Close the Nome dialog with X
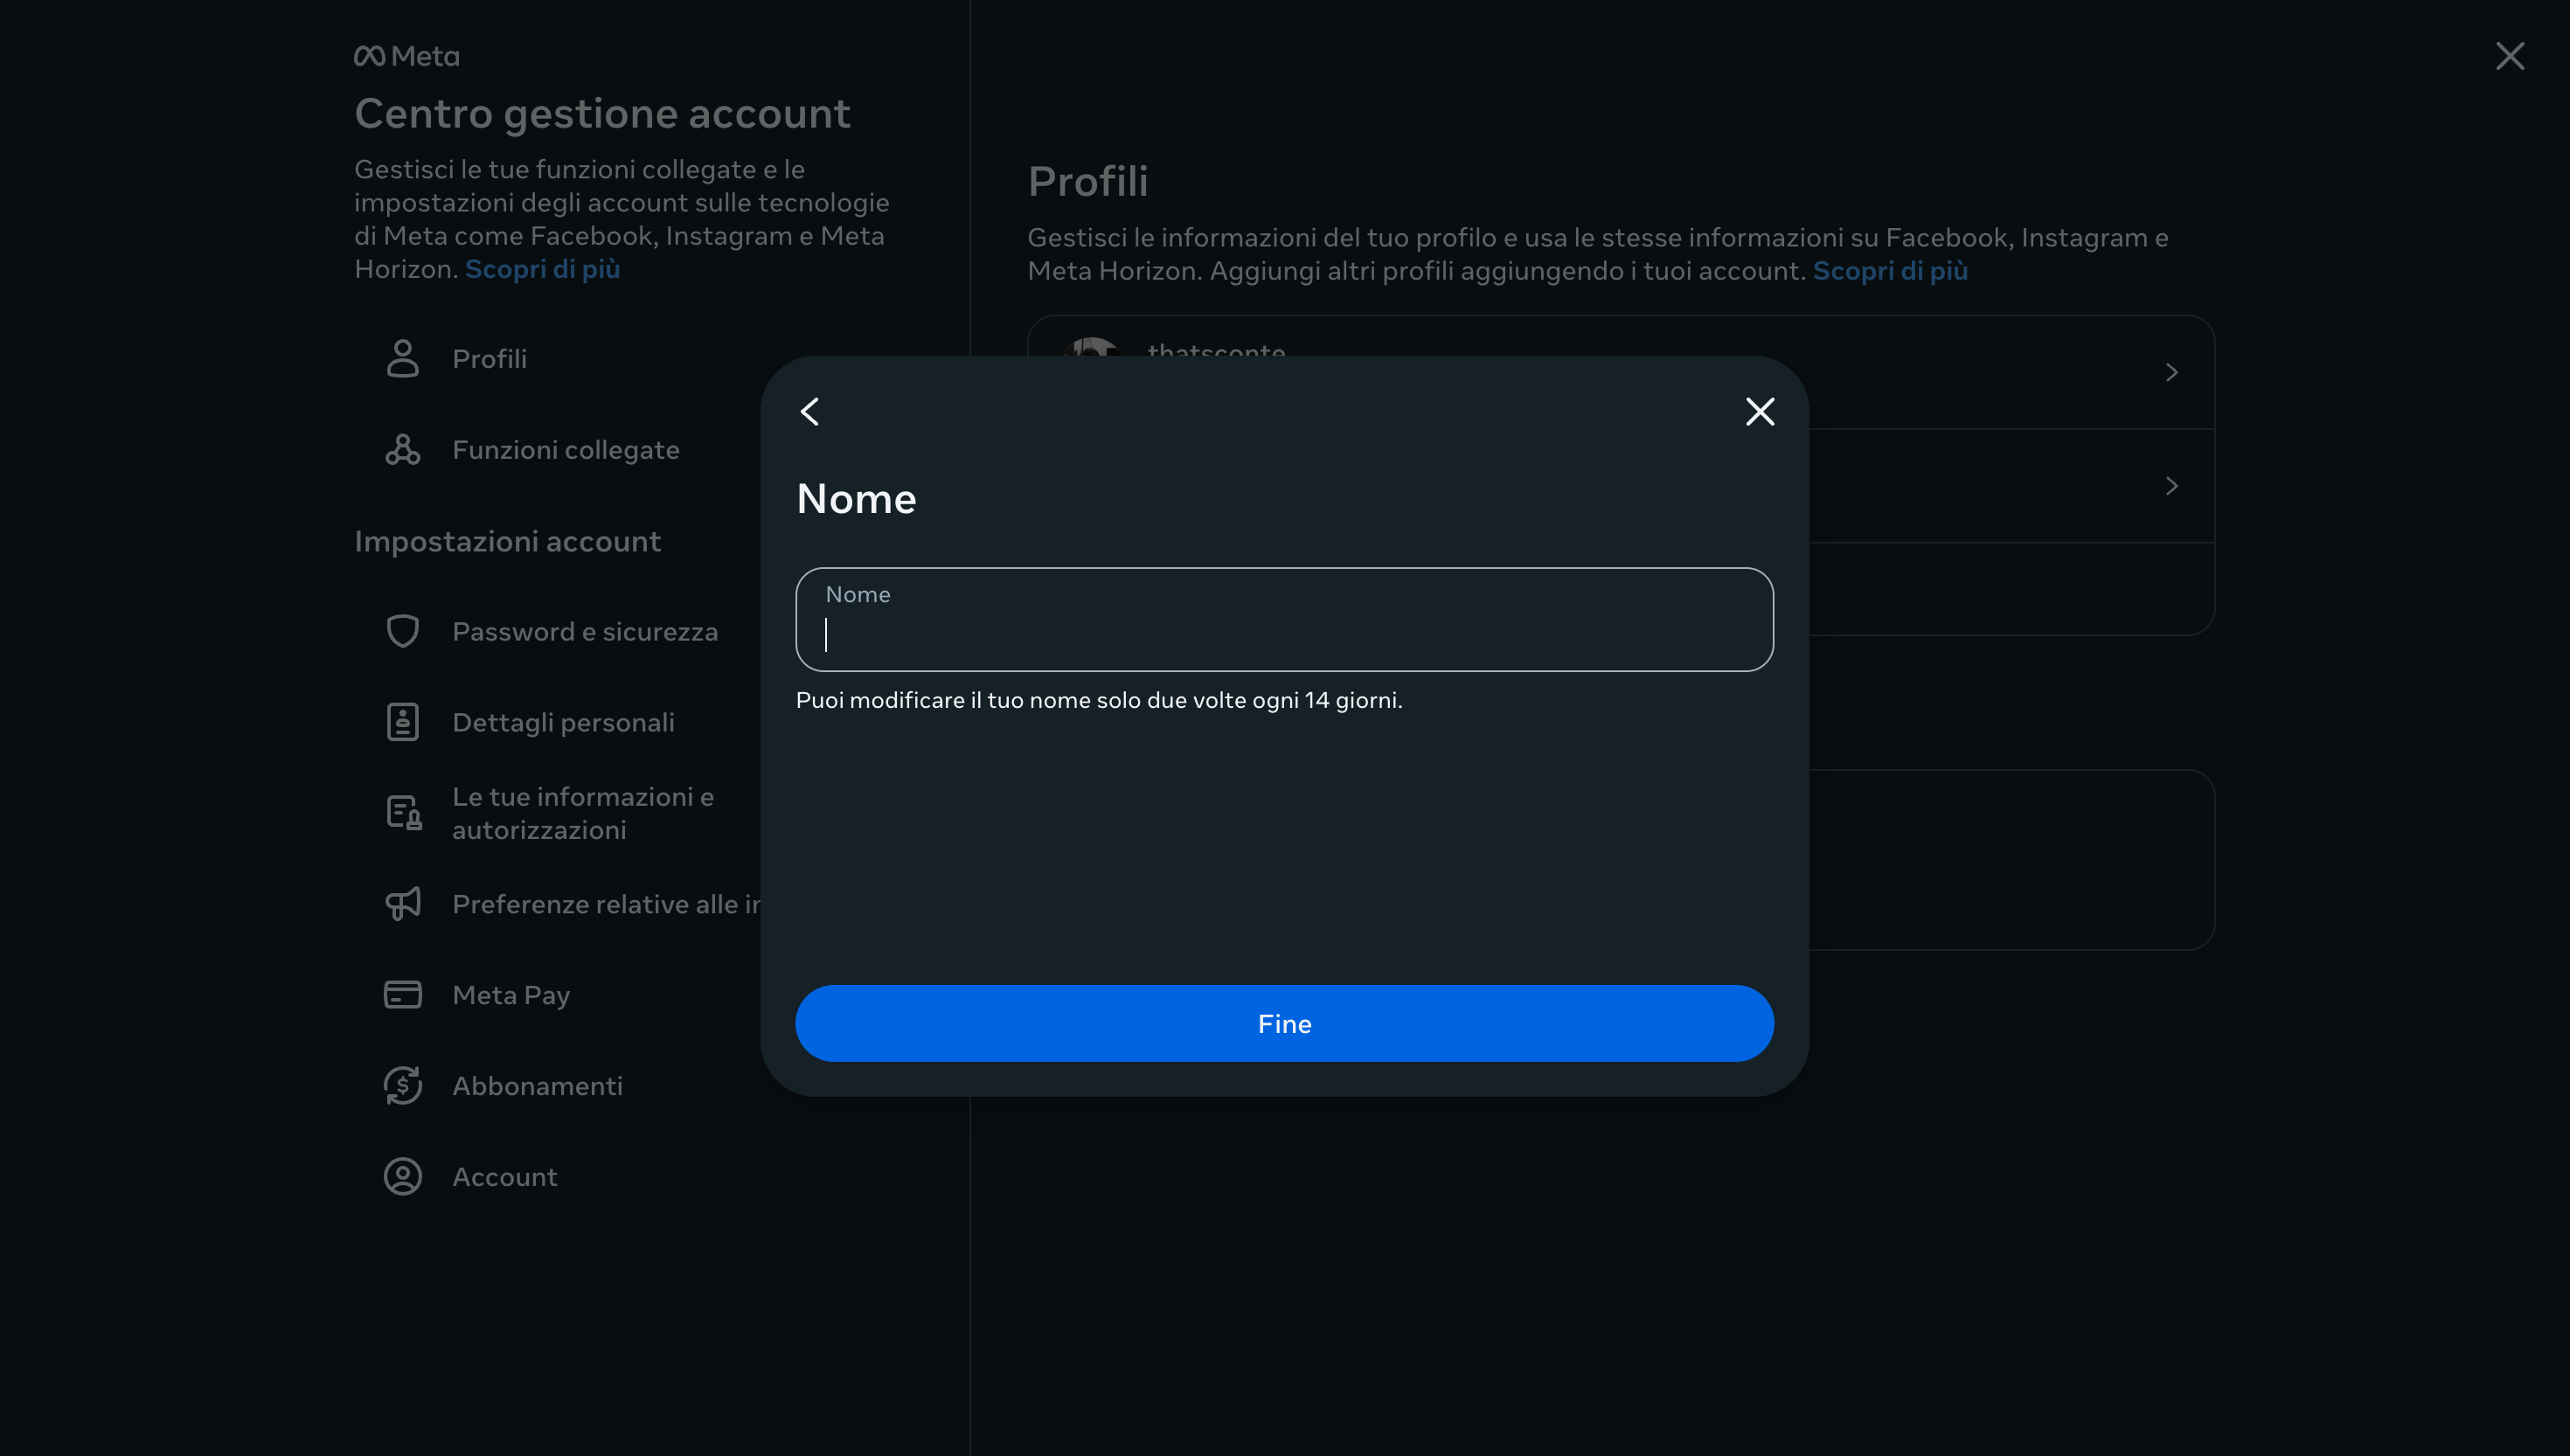Image resolution: width=2570 pixels, height=1456 pixels. (x=1759, y=411)
